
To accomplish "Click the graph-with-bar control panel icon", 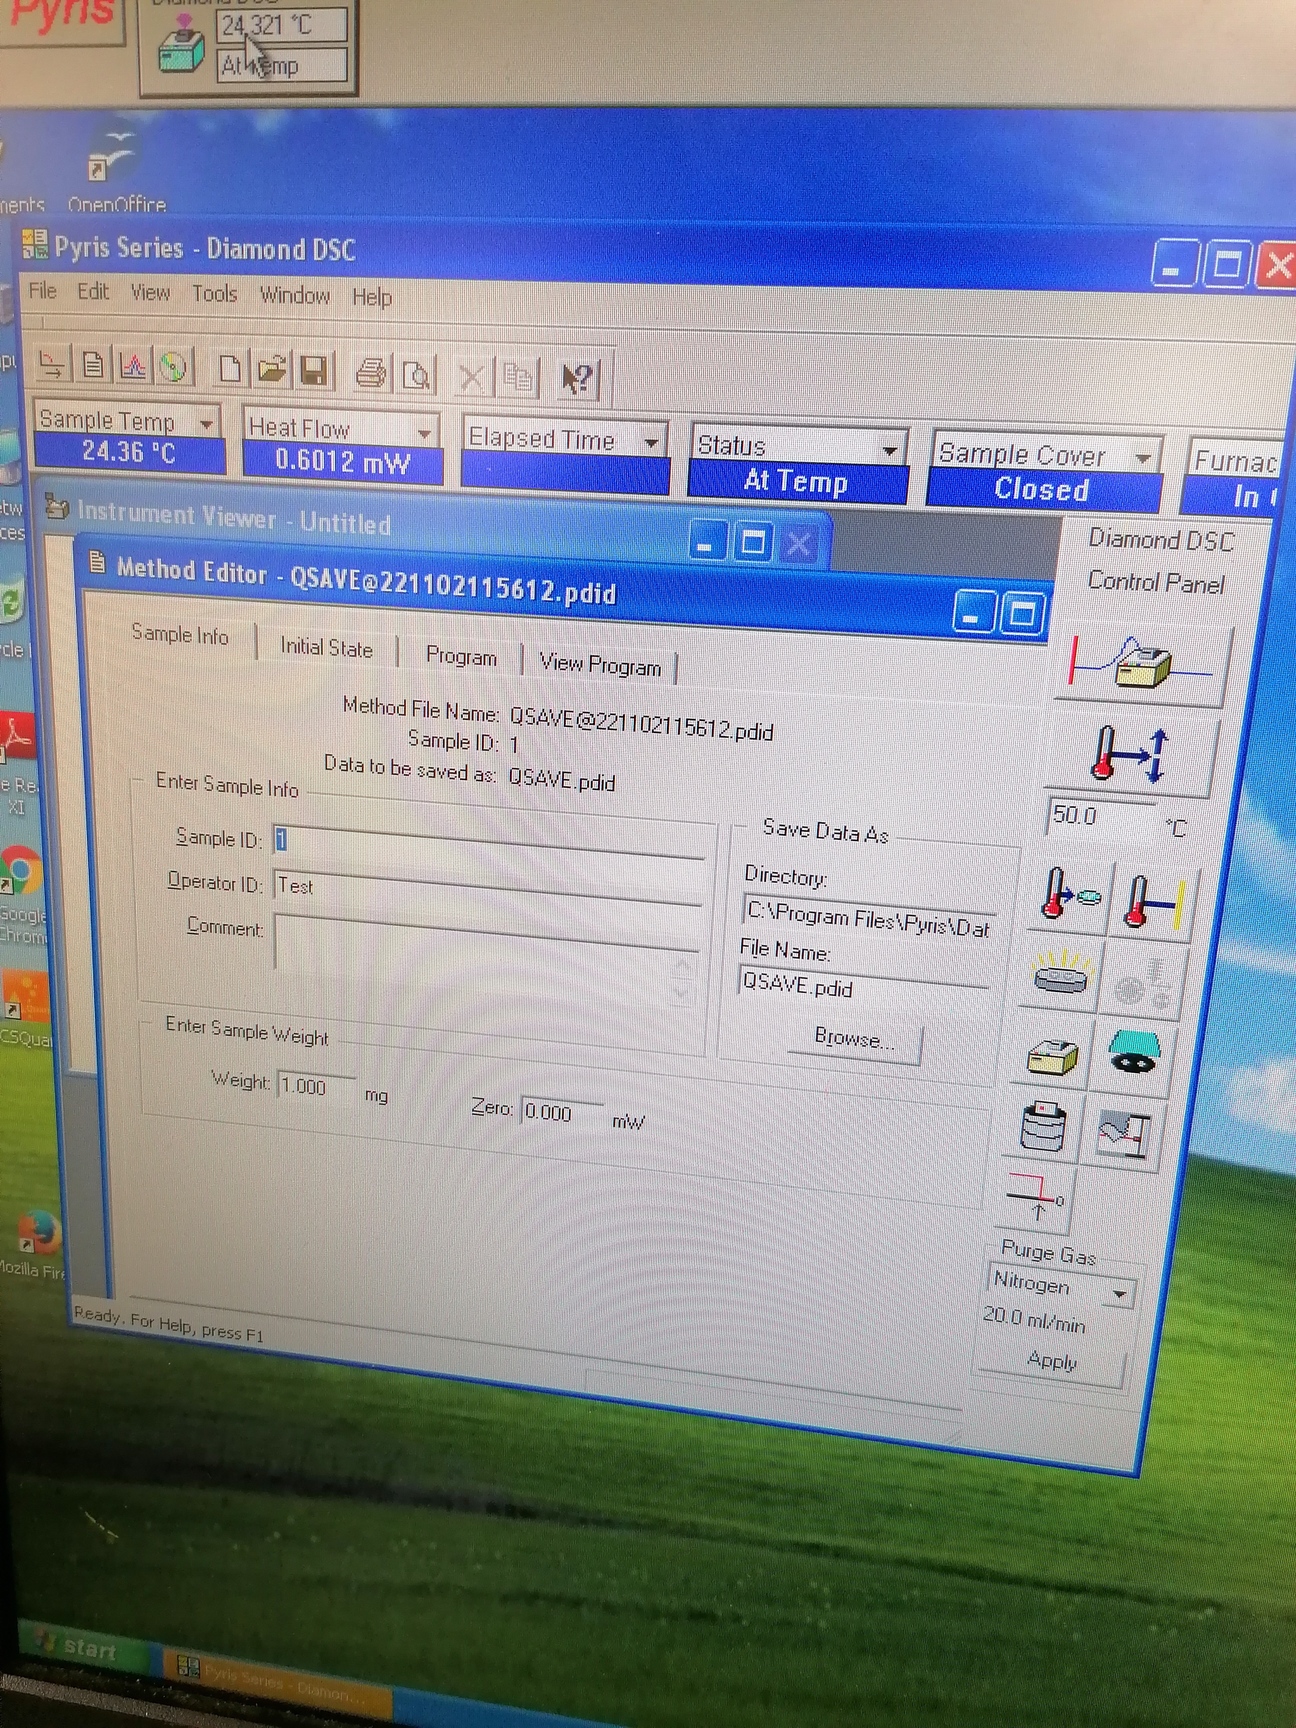I will click(1124, 1134).
